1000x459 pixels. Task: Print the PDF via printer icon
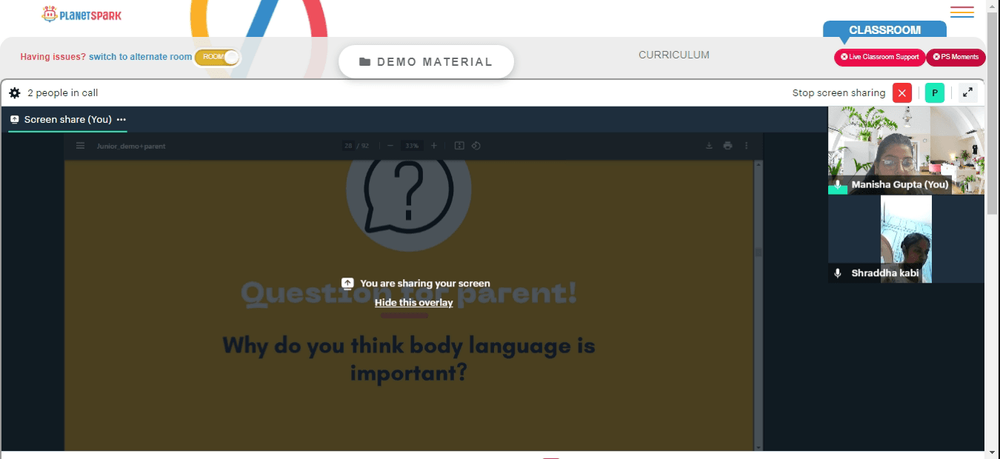728,146
